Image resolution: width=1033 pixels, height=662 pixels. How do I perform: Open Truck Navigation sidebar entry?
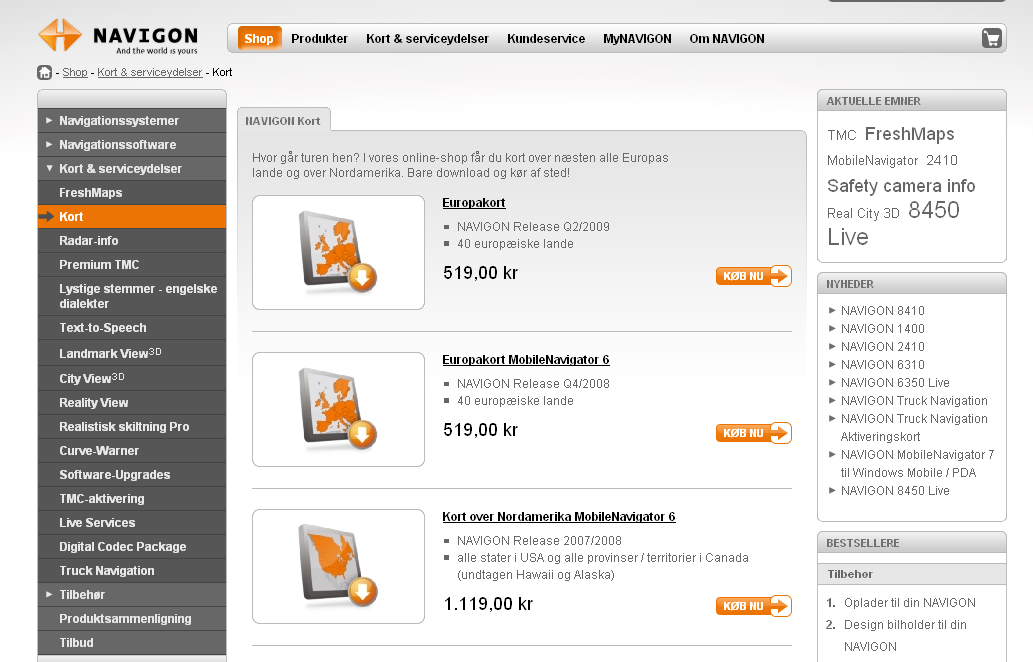[107, 571]
